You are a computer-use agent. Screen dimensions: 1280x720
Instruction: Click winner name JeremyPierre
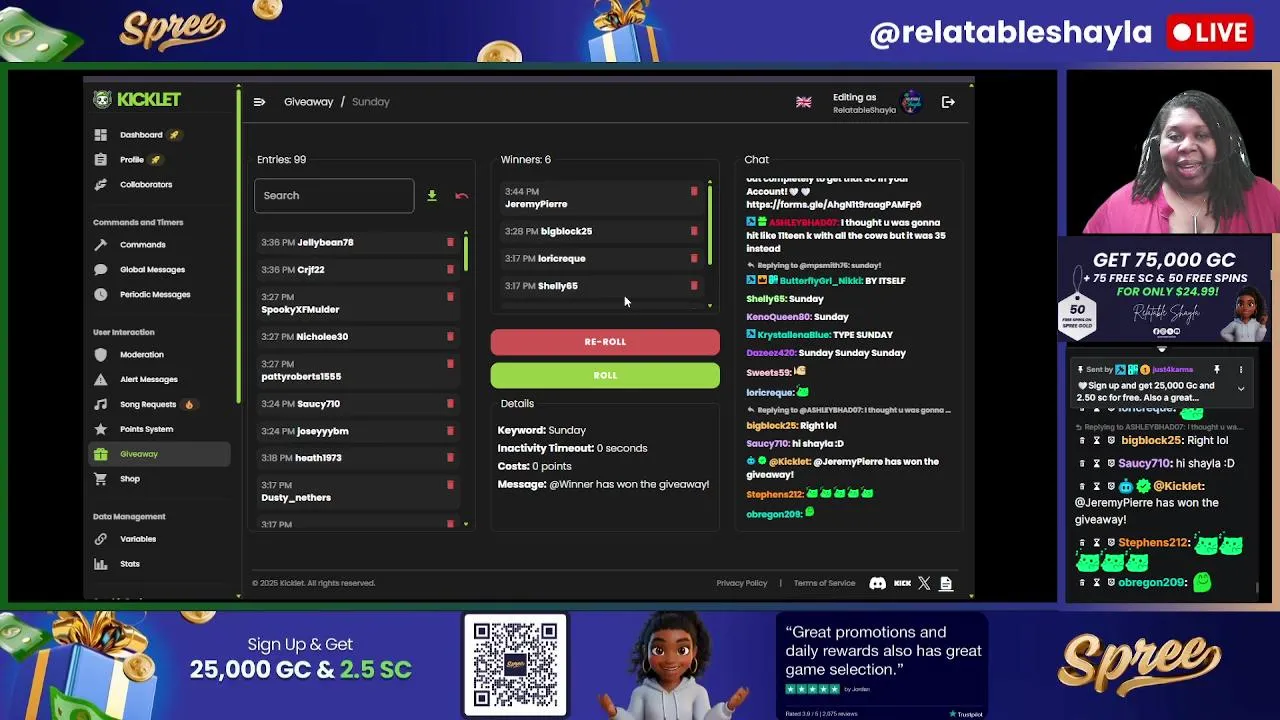pyautogui.click(x=536, y=204)
